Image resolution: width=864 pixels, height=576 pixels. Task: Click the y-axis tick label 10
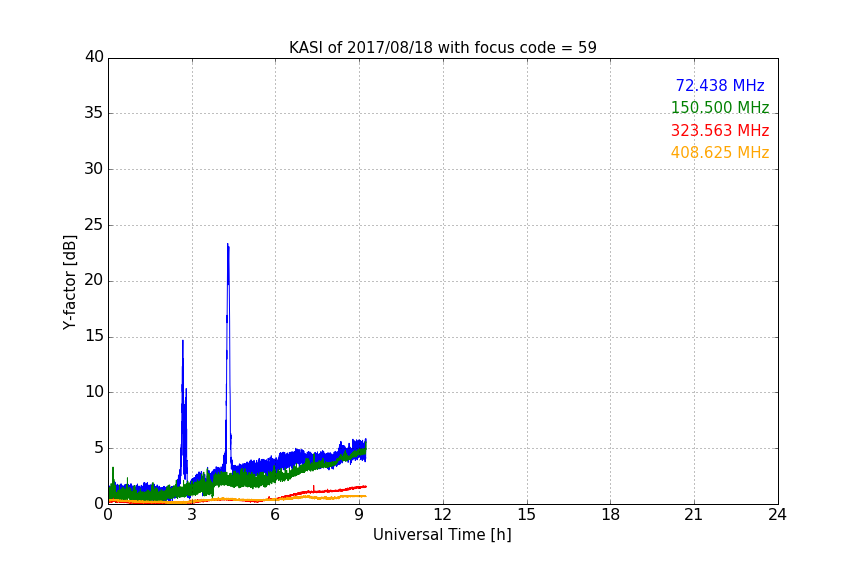pos(94,392)
